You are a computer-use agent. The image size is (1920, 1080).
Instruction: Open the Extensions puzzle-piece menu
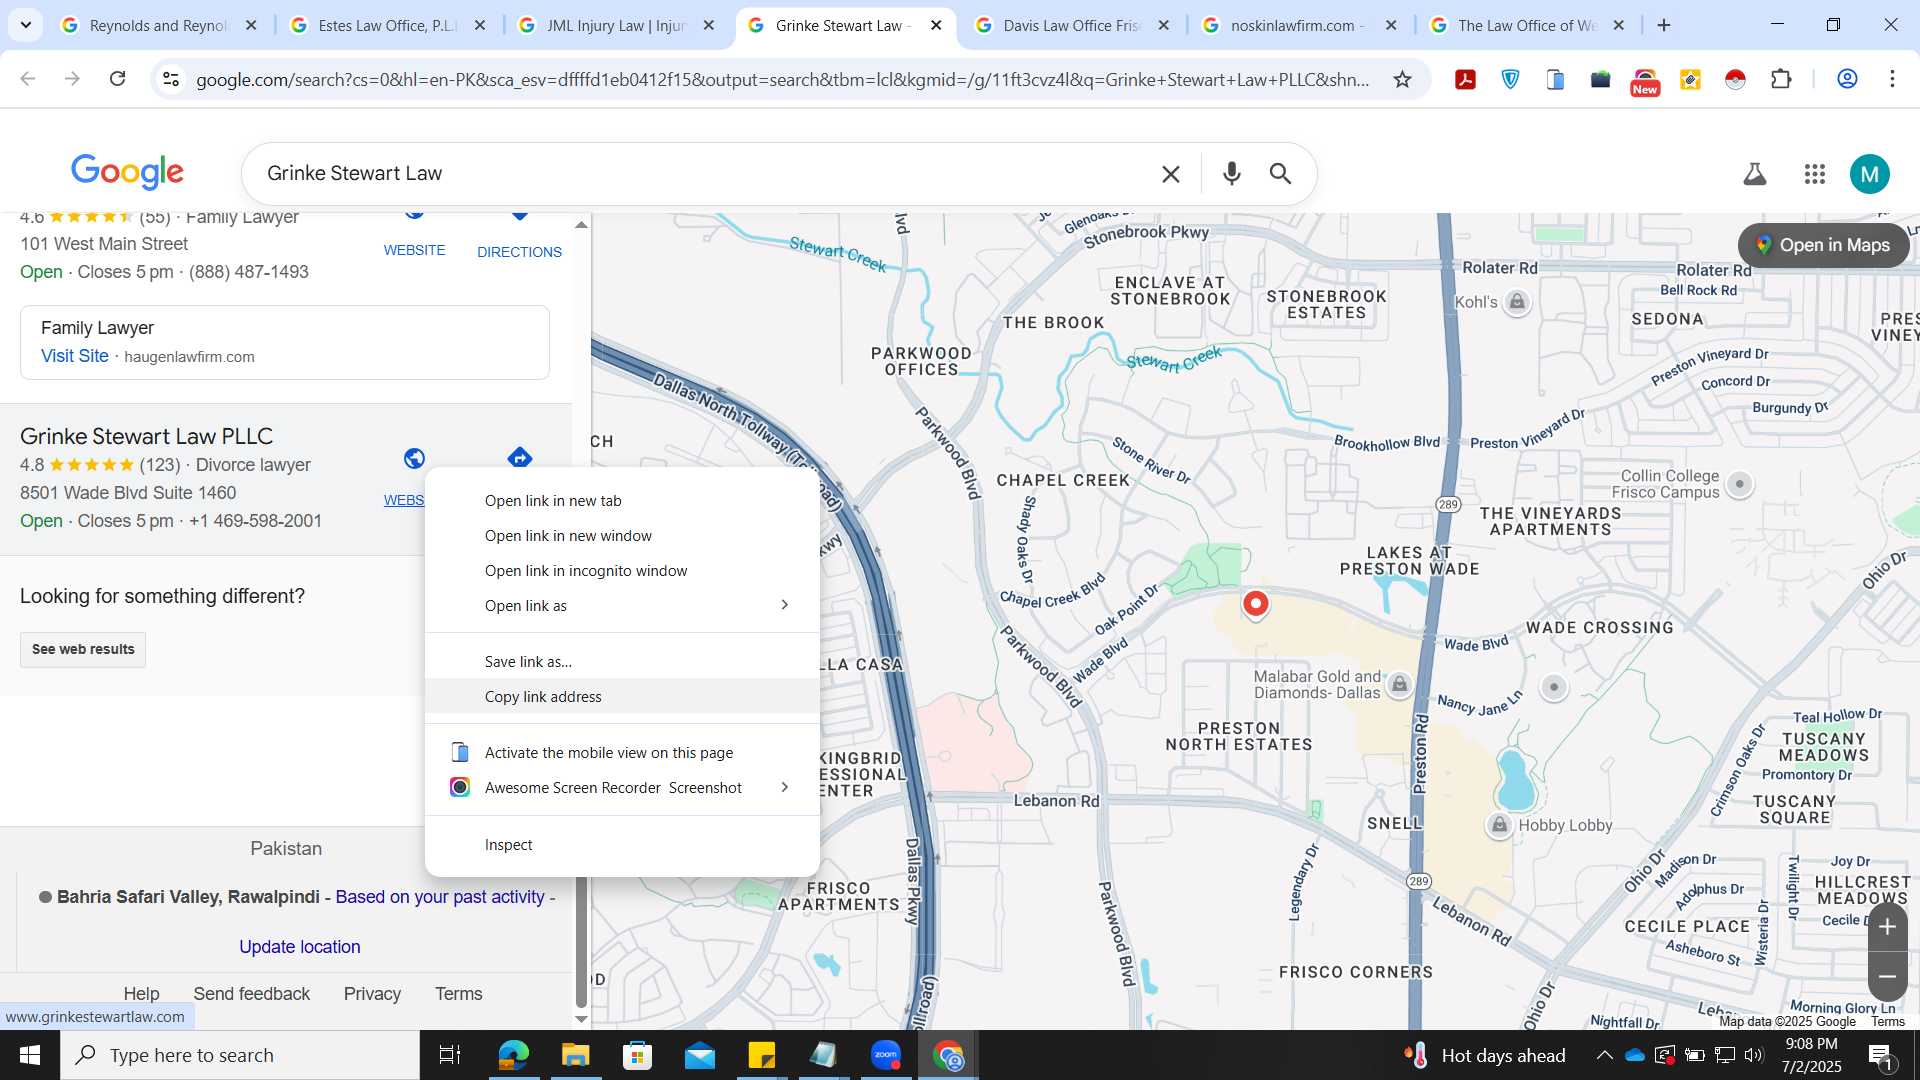tap(1781, 79)
